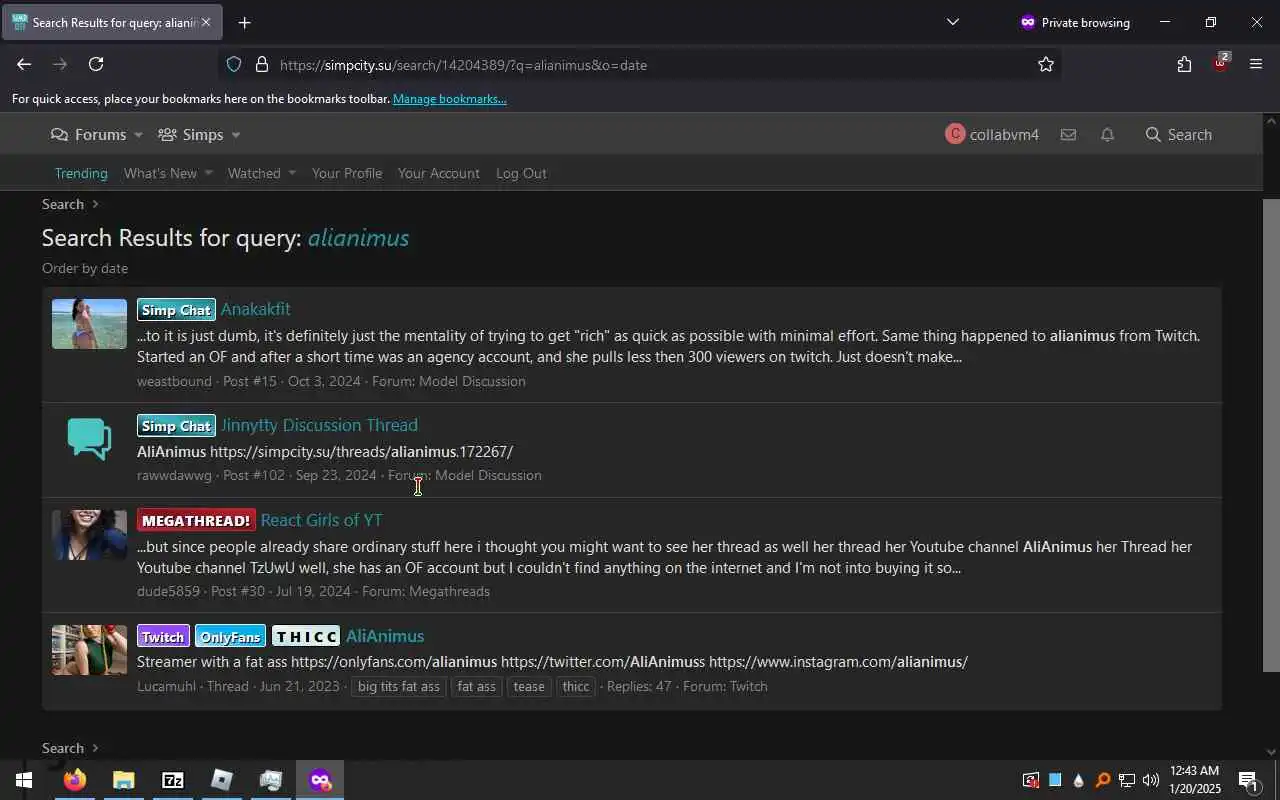Viewport: 1280px width, 800px height.
Task: Open the uBlock extension icon with badge
Action: point(1220,62)
